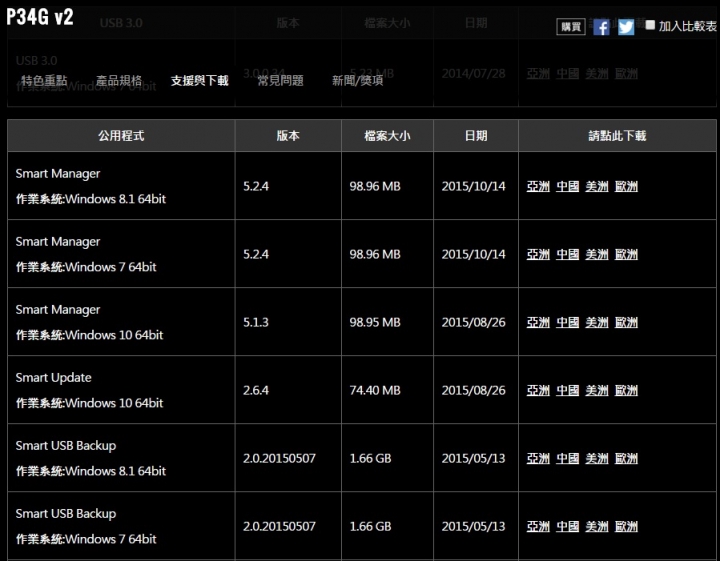Tick the 加入比較表 checkbox
Image resolution: width=720 pixels, height=561 pixels.
(650, 25)
